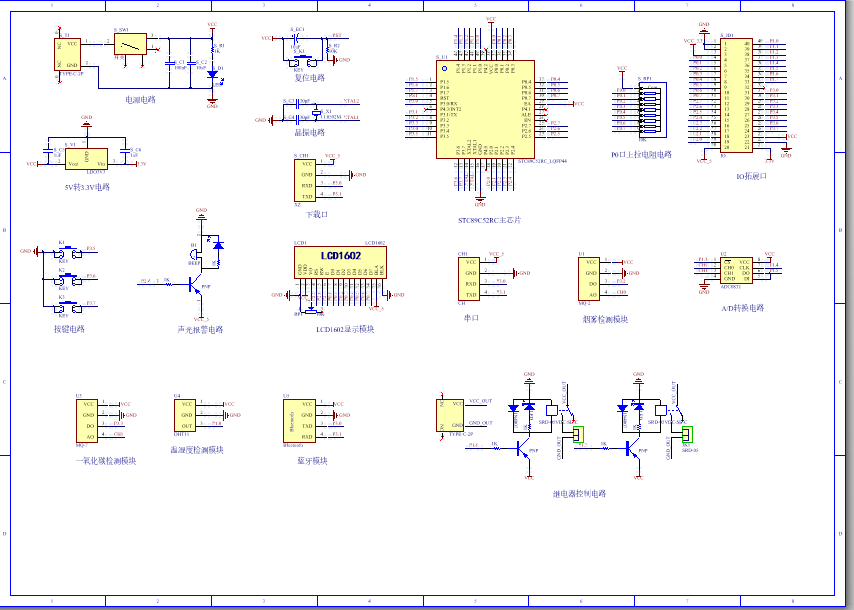The height and width of the screenshot is (610, 854).
Task: Select the U1 MQ-2 smoke sensor component
Action: click(589, 279)
